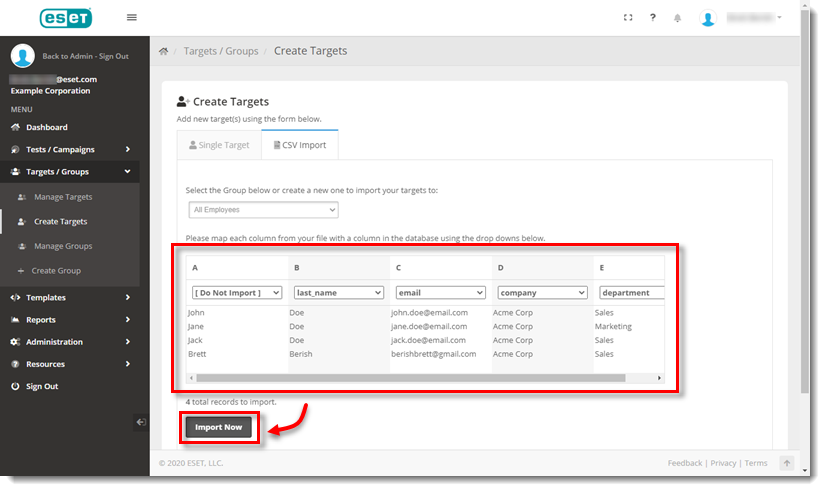Click the hamburger menu icon
This screenshot has width=825, height=491.
pyautogui.click(x=132, y=18)
